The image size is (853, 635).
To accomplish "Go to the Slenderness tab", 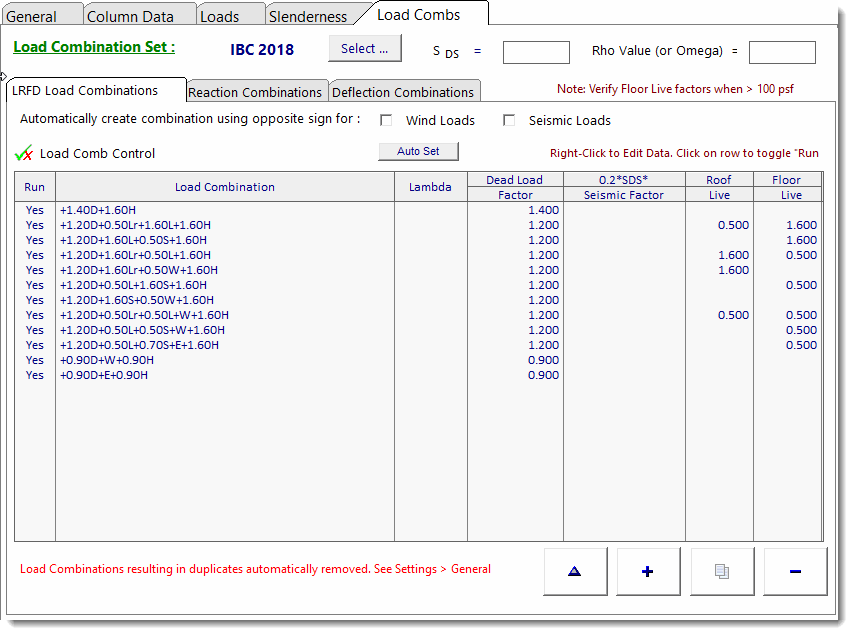I will point(308,16).
